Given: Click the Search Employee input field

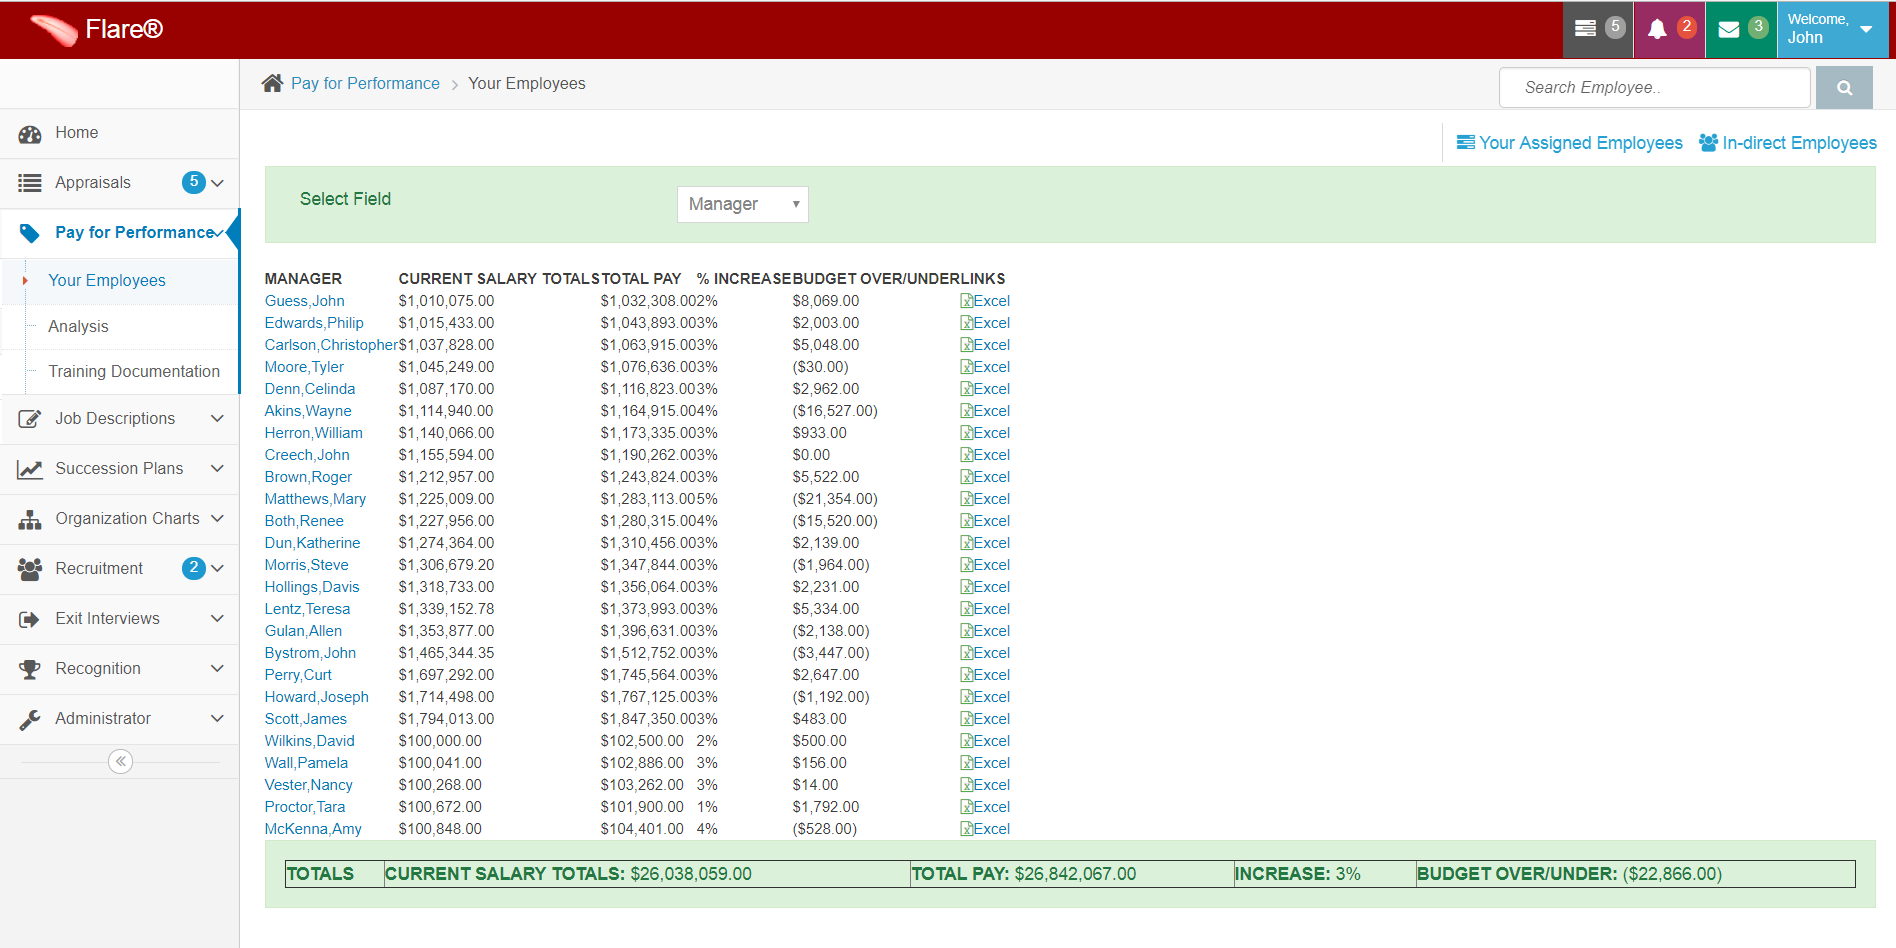Looking at the screenshot, I should (x=1654, y=88).
